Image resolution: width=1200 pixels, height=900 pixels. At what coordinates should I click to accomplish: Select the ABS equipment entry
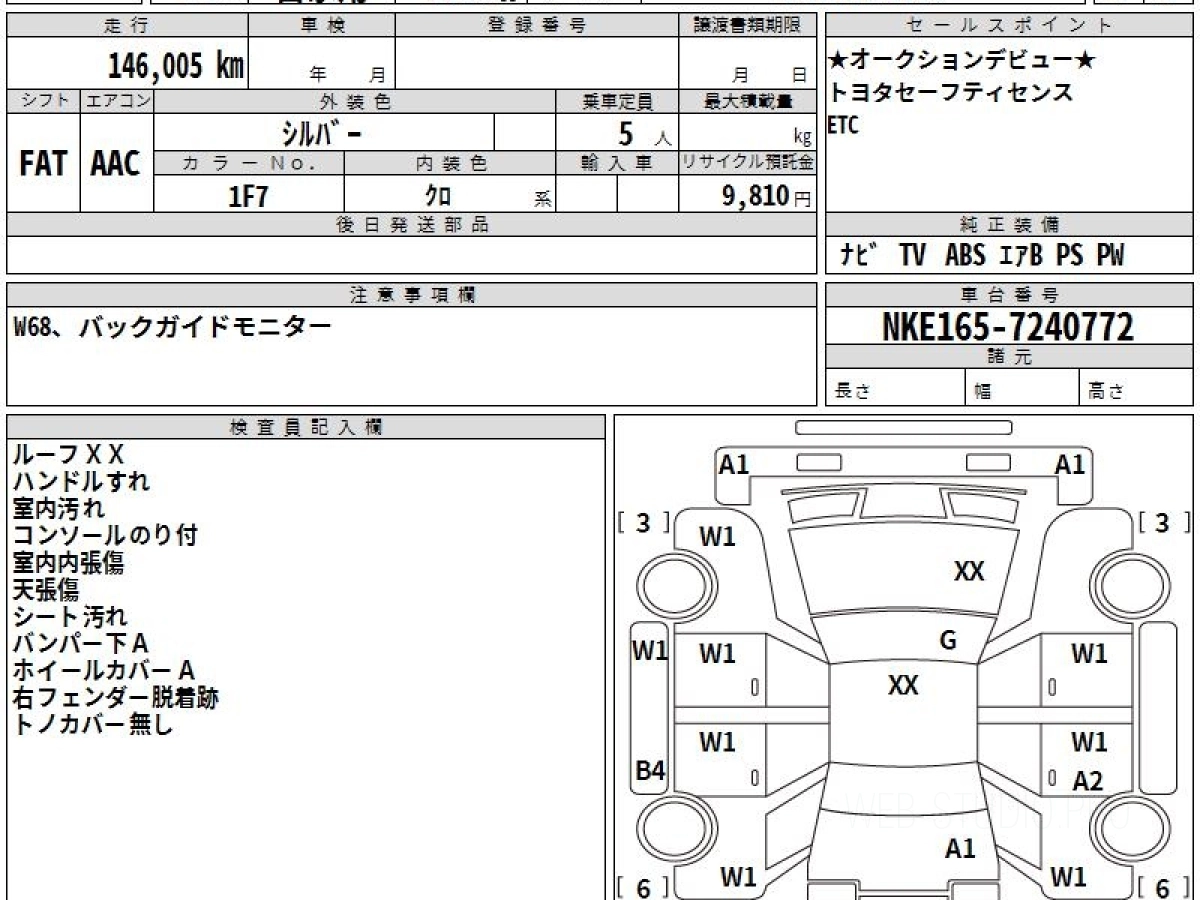click(965, 256)
